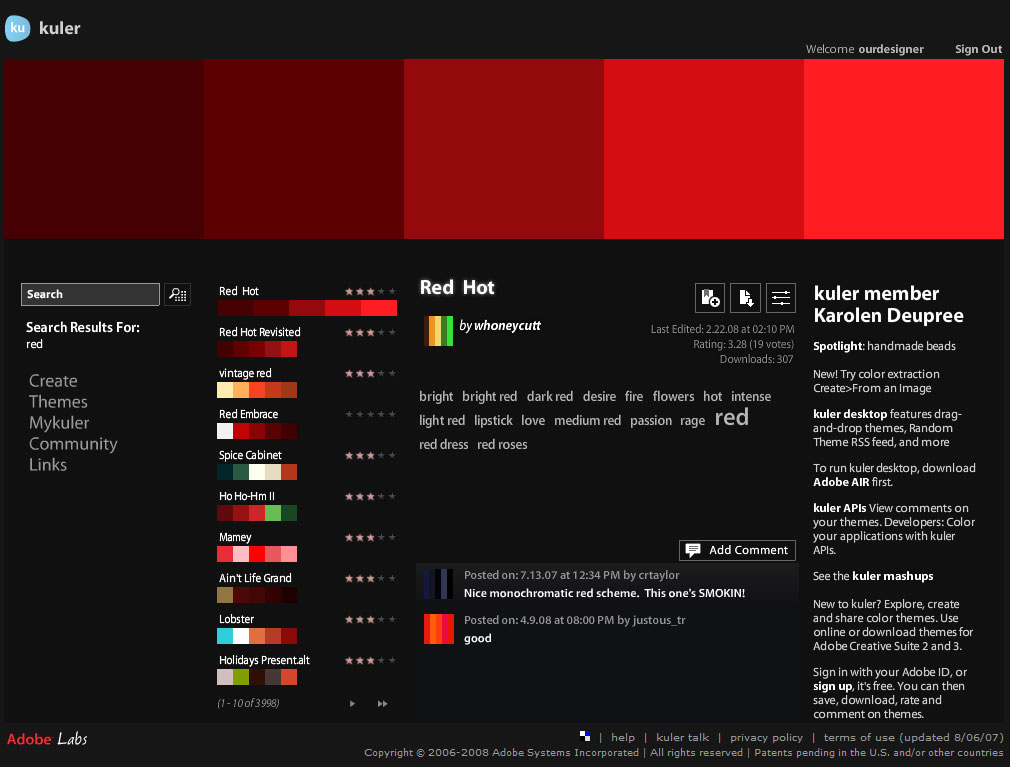1010x767 pixels.
Task: Click the 'red dress' tag
Action: coord(444,444)
